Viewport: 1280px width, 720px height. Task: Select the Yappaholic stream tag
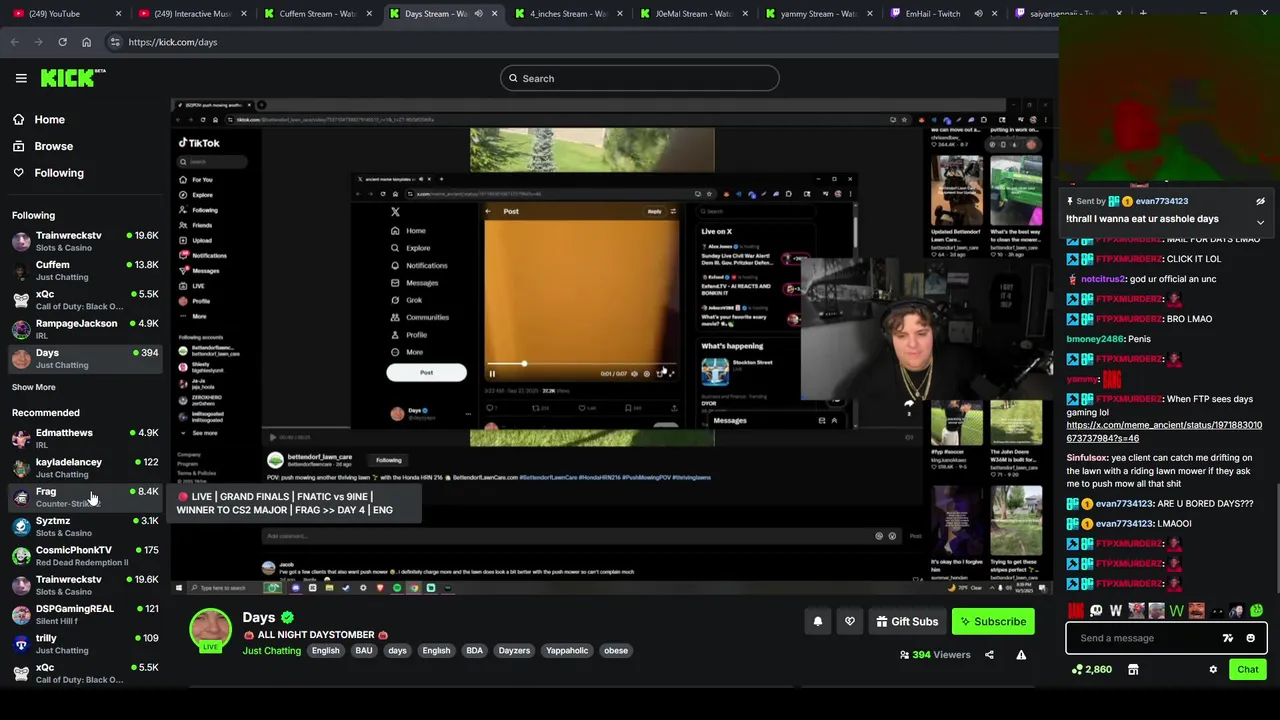pos(567,650)
